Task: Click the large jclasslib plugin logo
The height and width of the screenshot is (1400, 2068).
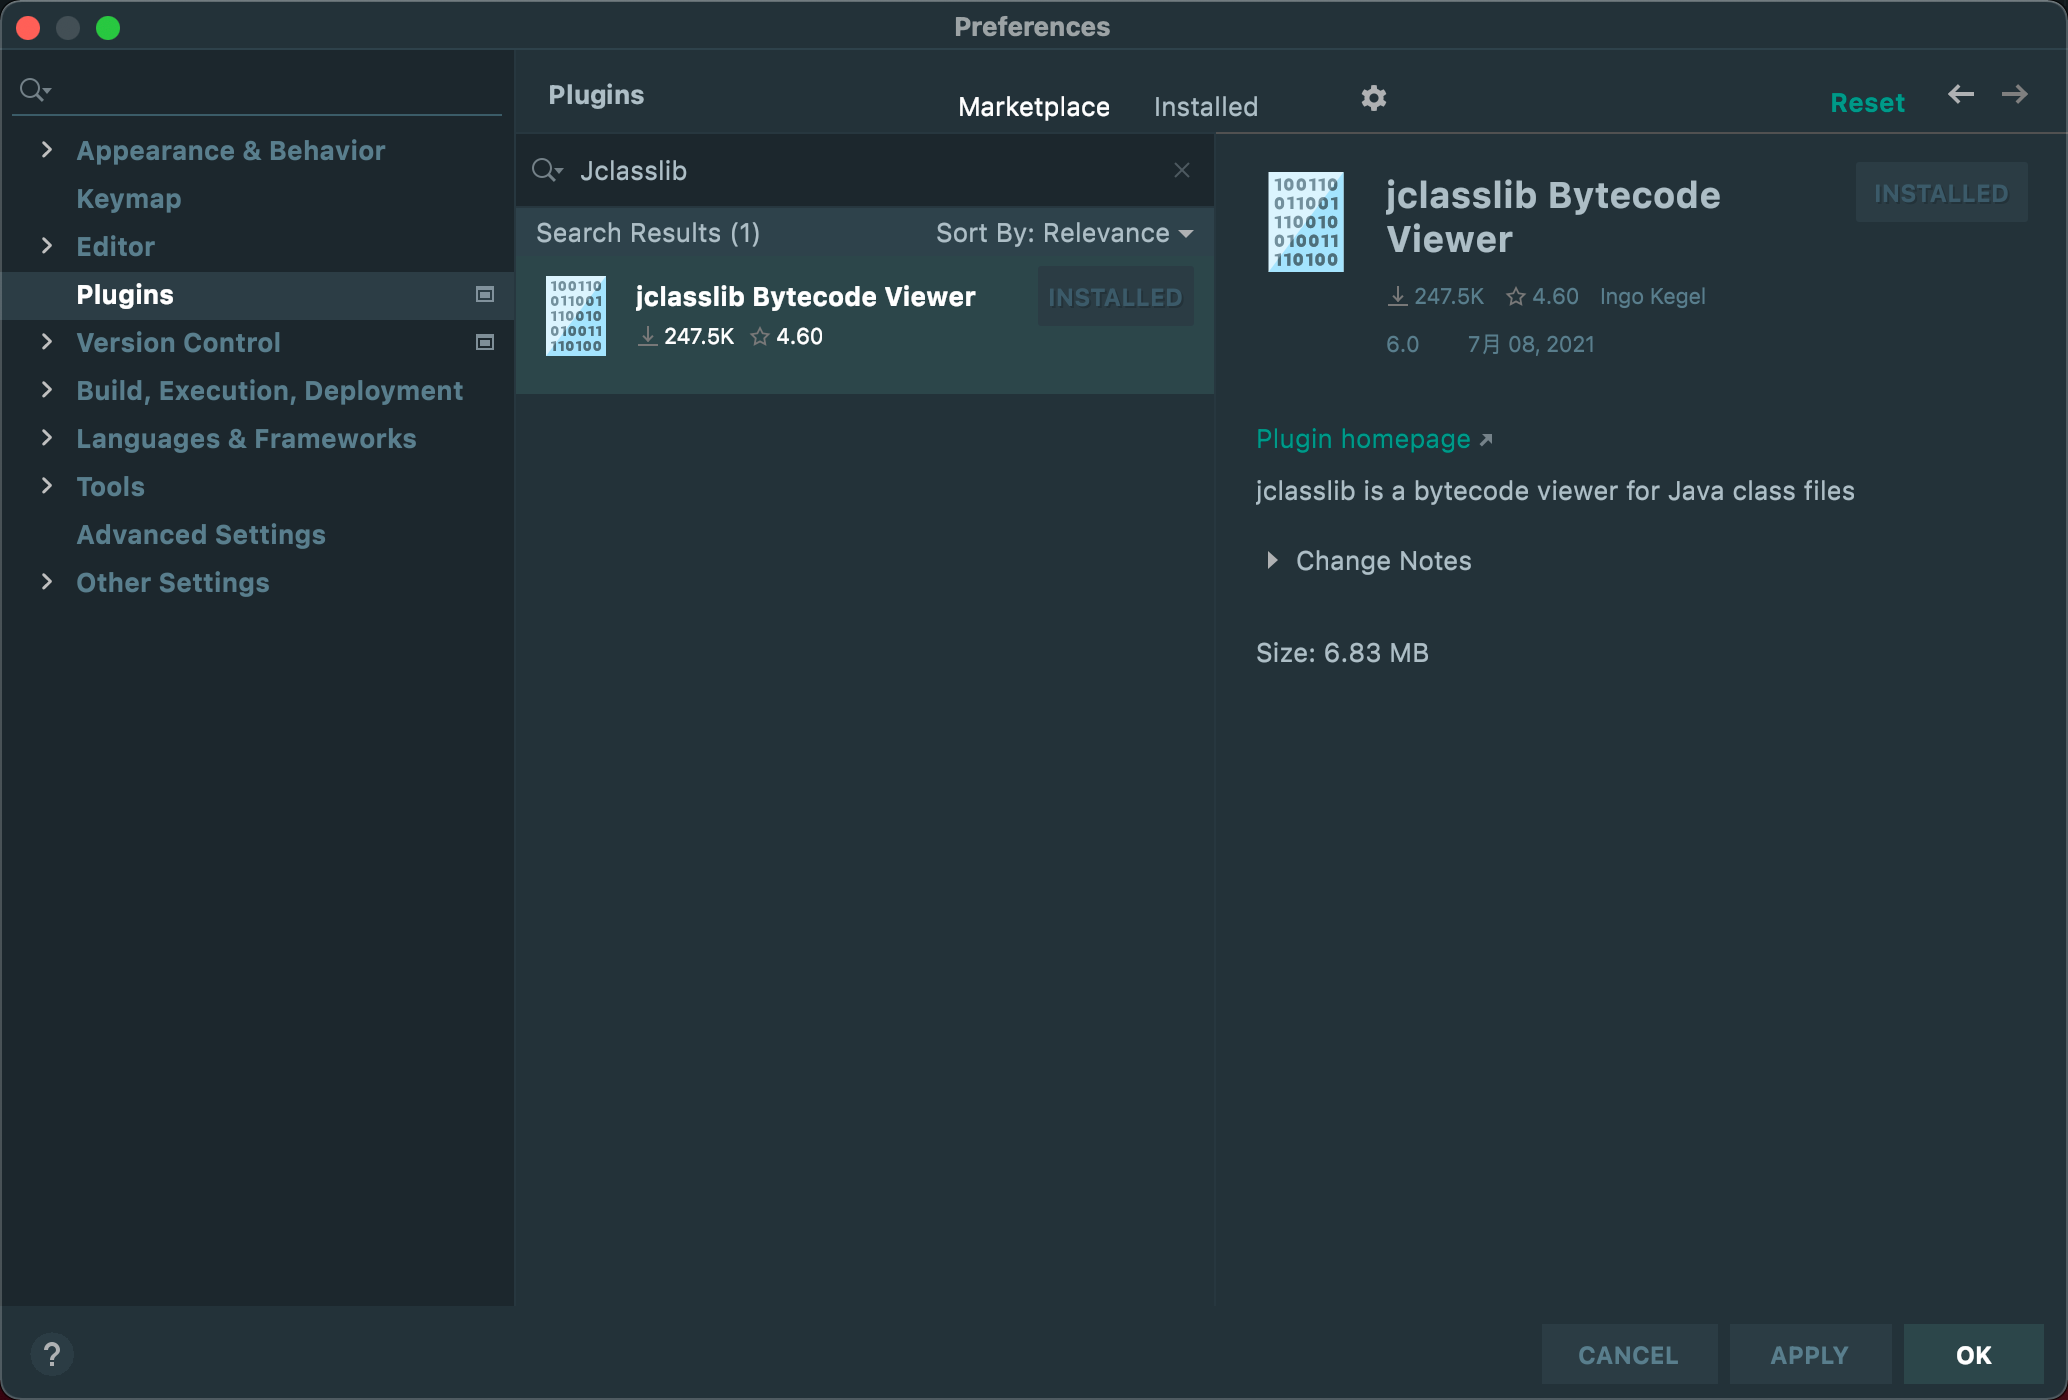Action: 1305,222
